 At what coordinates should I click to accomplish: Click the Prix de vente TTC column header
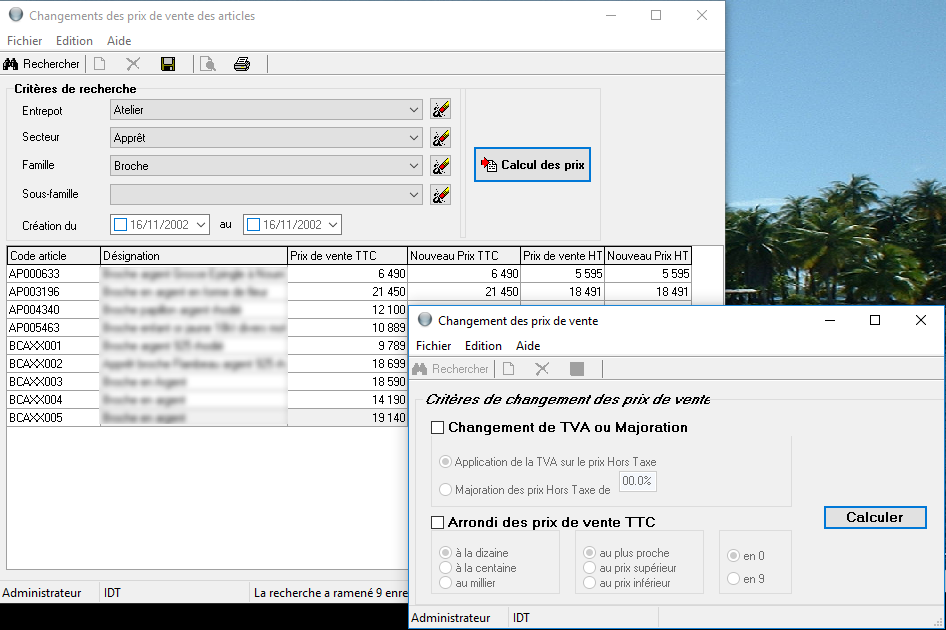pyautogui.click(x=347, y=256)
